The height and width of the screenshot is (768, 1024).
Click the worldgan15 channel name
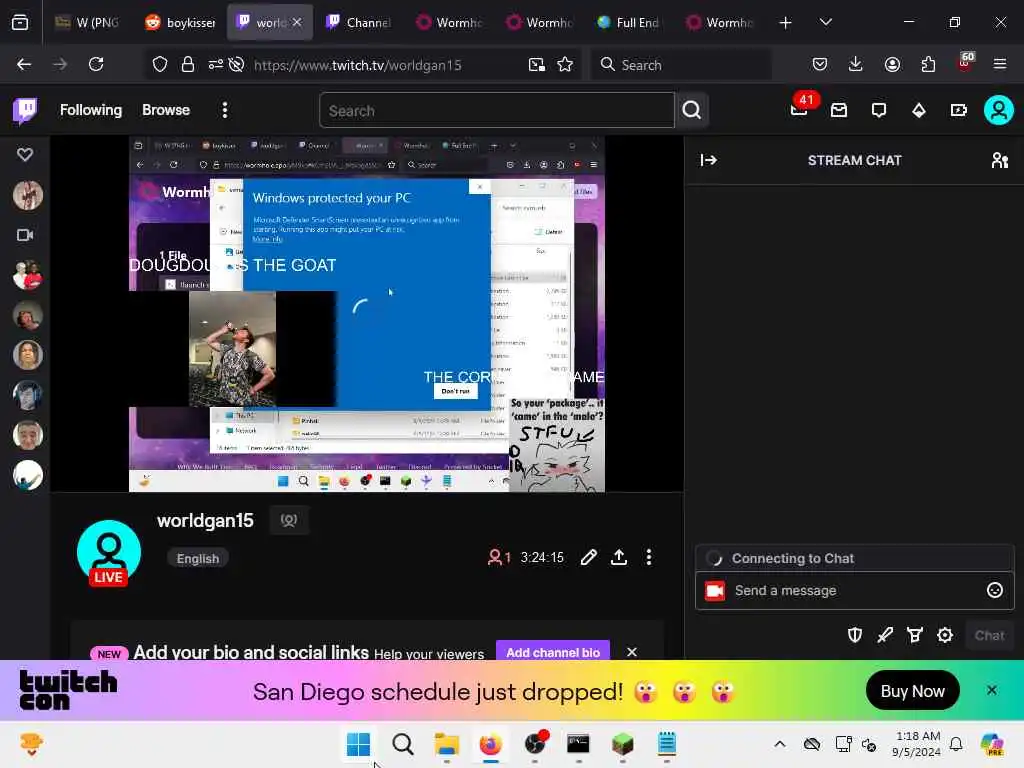pos(205,520)
